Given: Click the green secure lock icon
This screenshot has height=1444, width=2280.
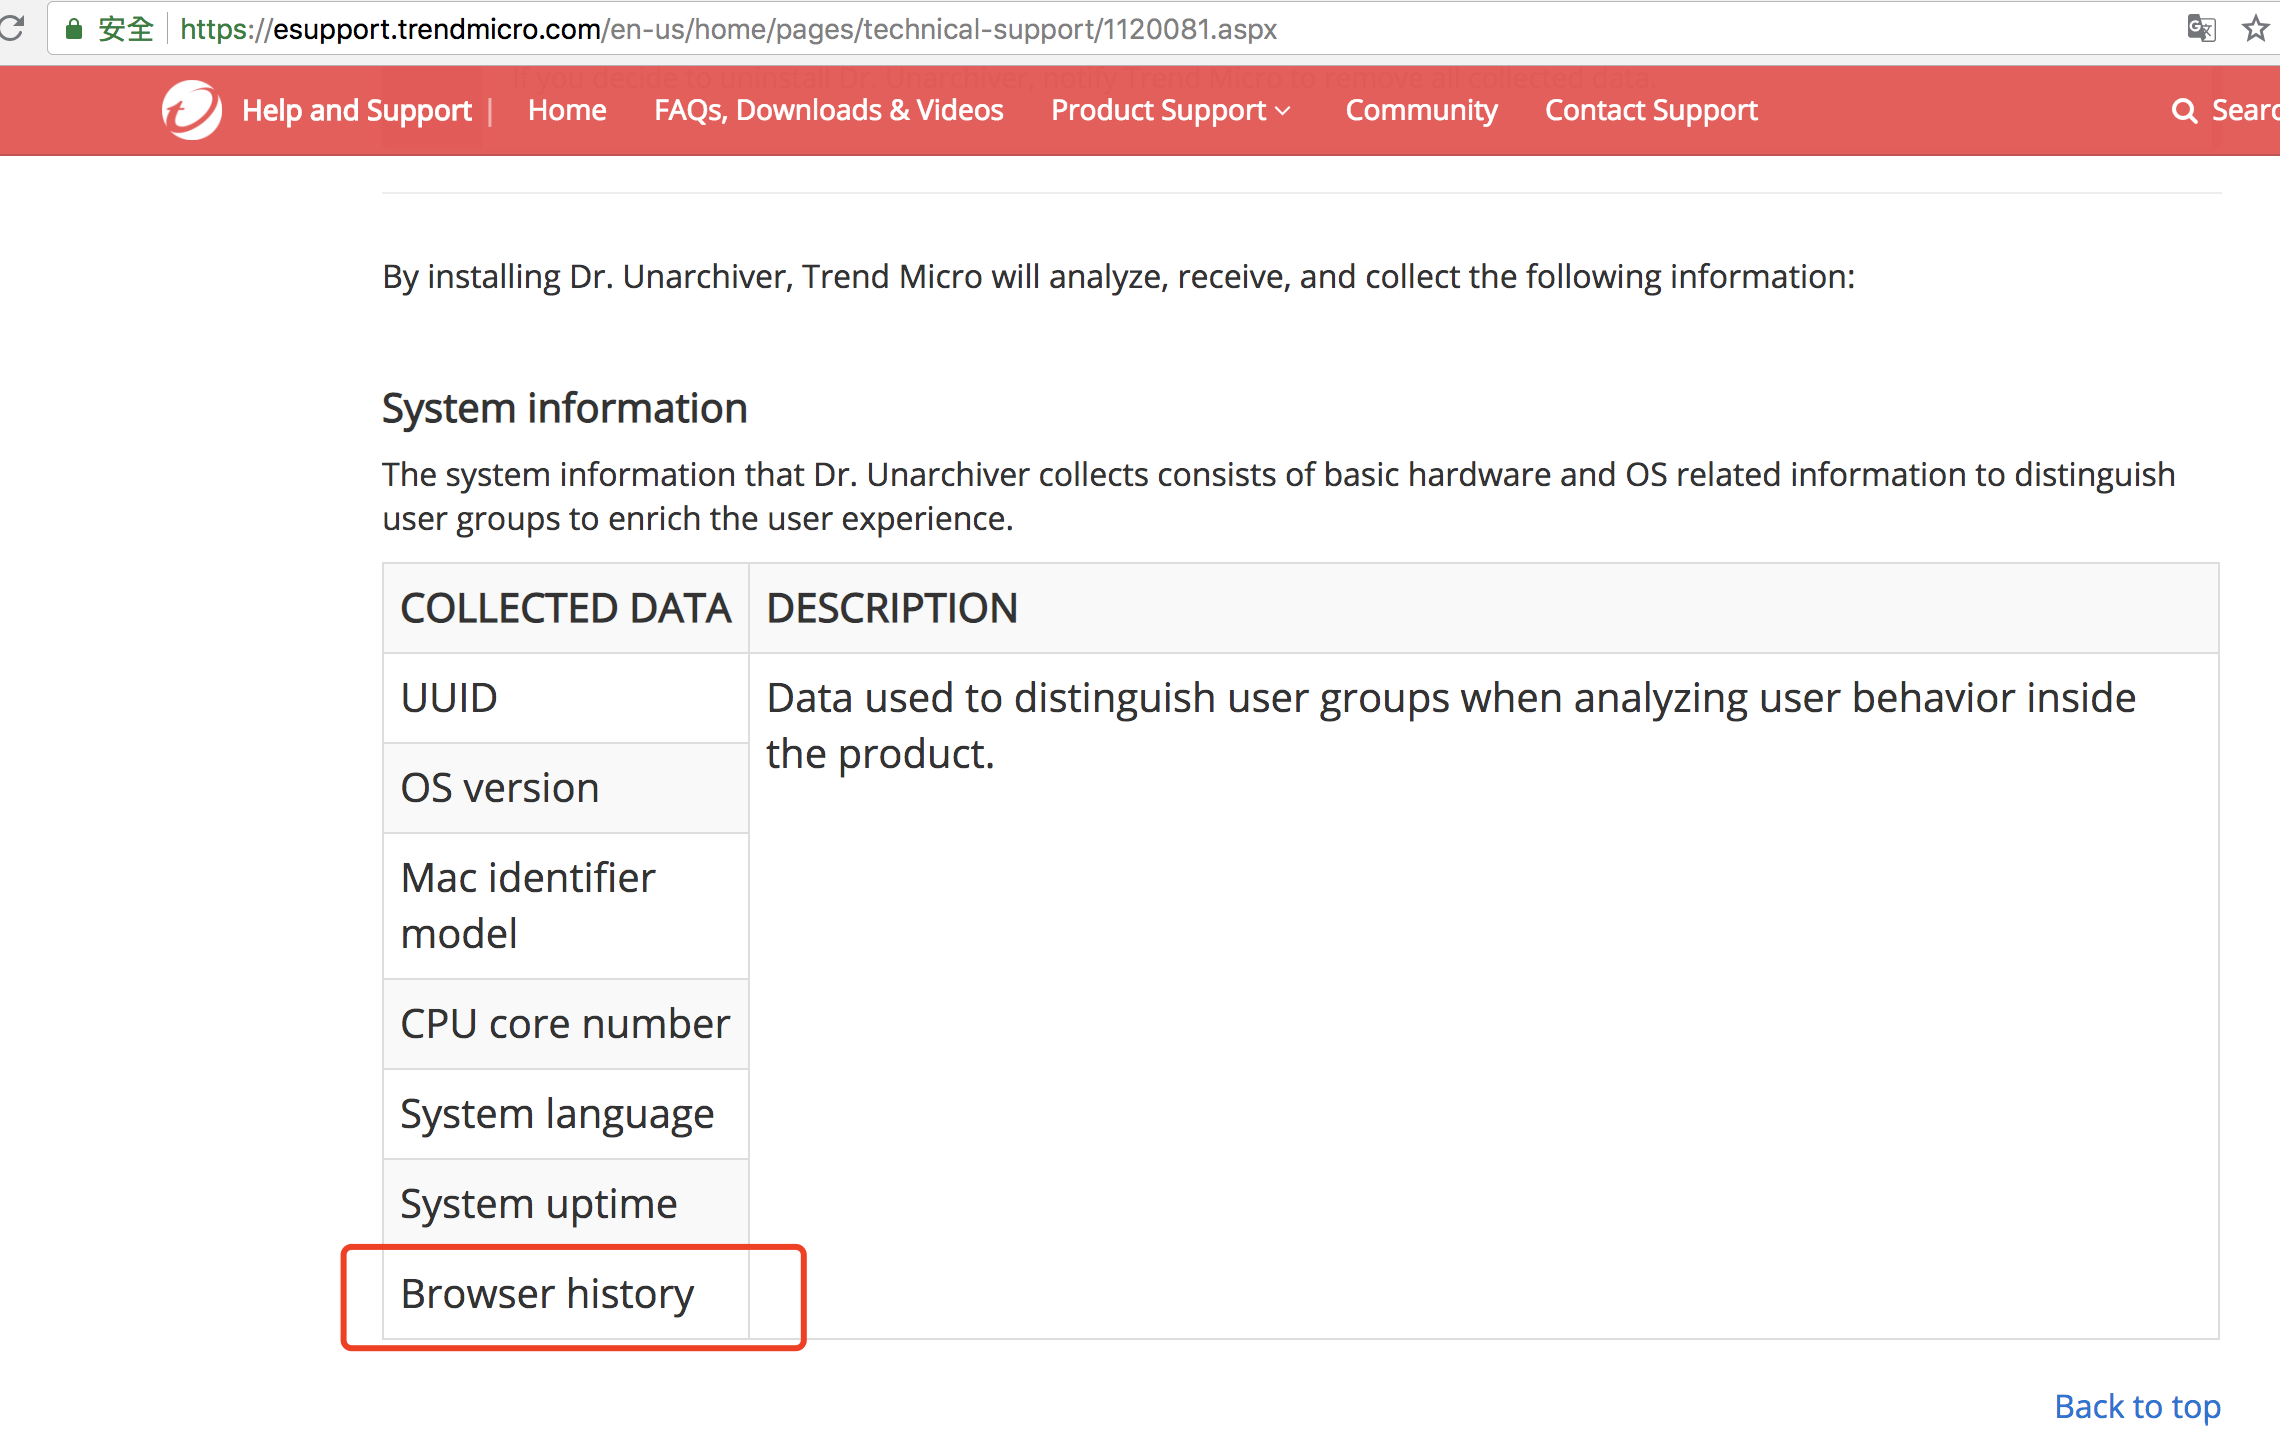Looking at the screenshot, I should [x=73, y=29].
